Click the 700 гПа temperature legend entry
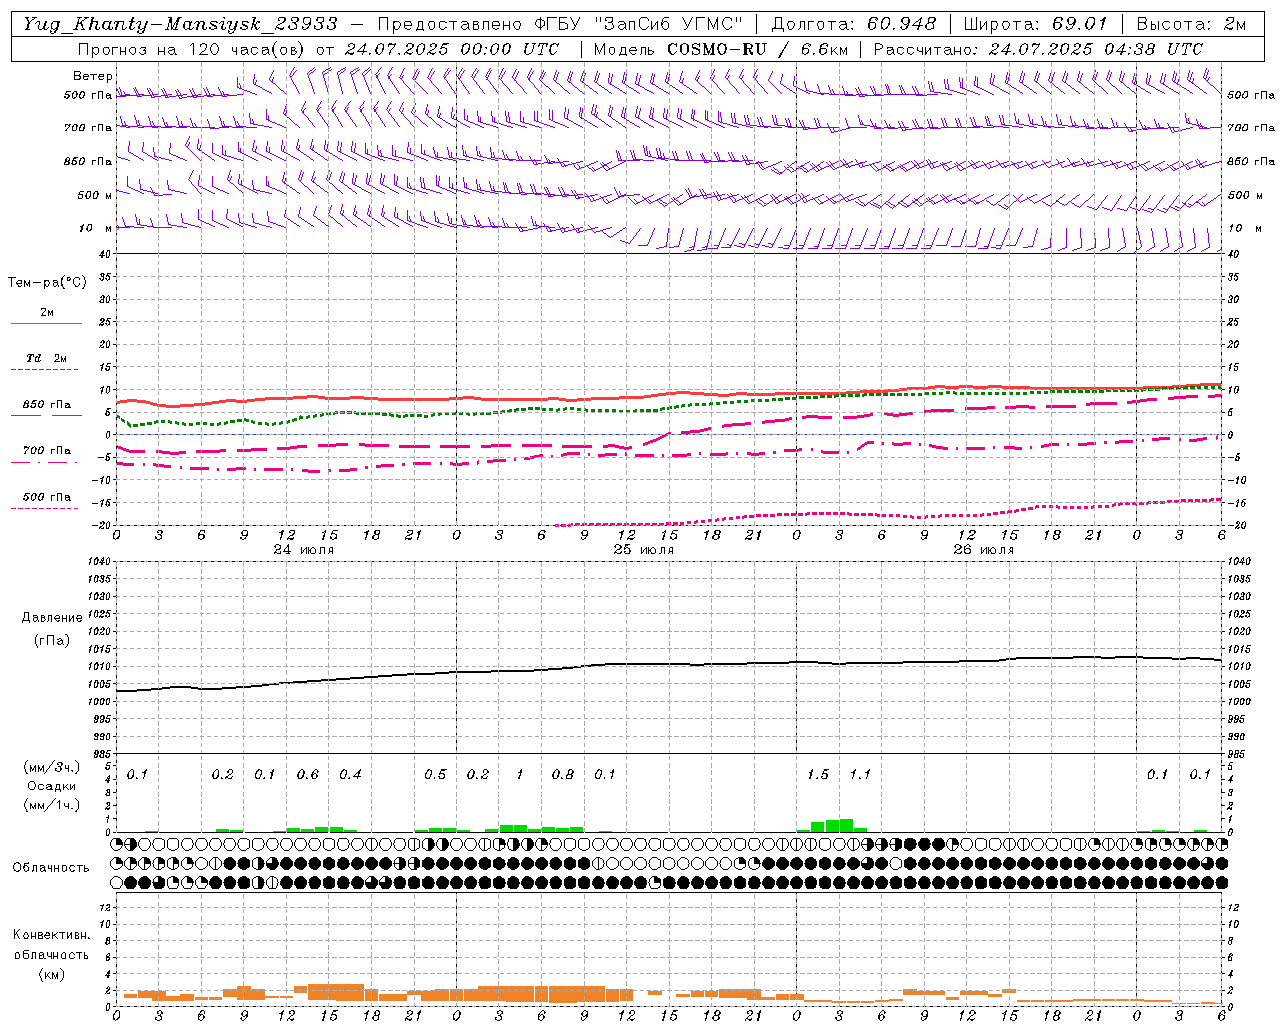Screen dimensions: 1280x1024 click(x=47, y=451)
